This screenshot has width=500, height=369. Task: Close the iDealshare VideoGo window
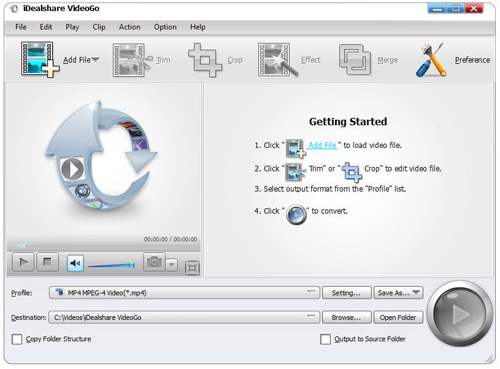click(x=474, y=8)
